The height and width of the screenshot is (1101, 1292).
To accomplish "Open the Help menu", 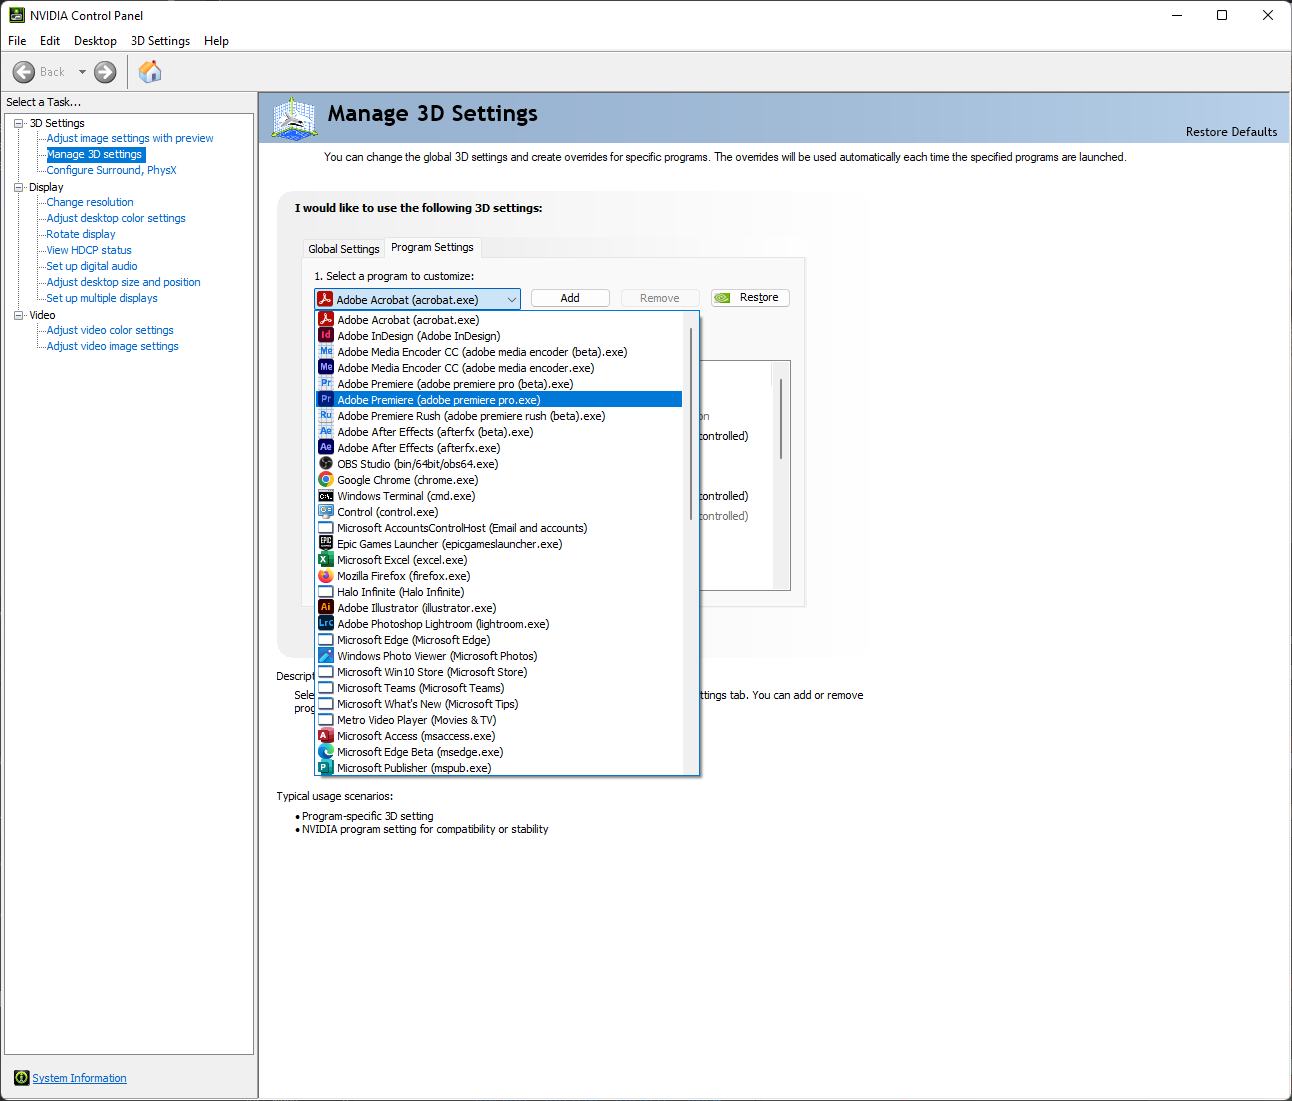I will [x=216, y=41].
